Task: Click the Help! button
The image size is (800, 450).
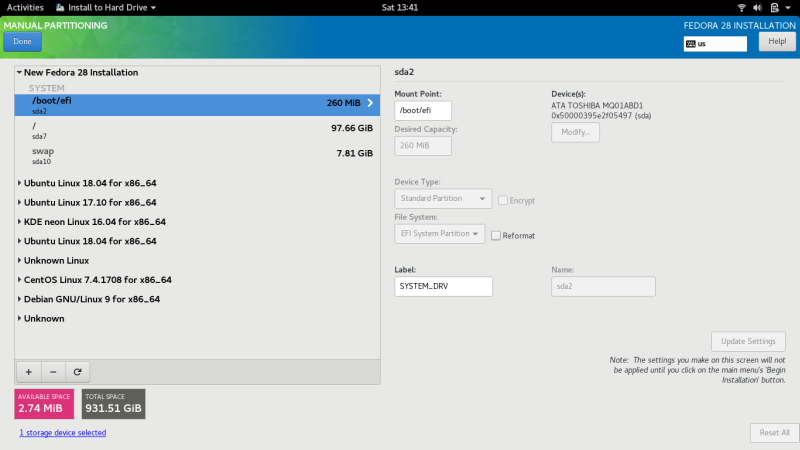Action: 776,41
